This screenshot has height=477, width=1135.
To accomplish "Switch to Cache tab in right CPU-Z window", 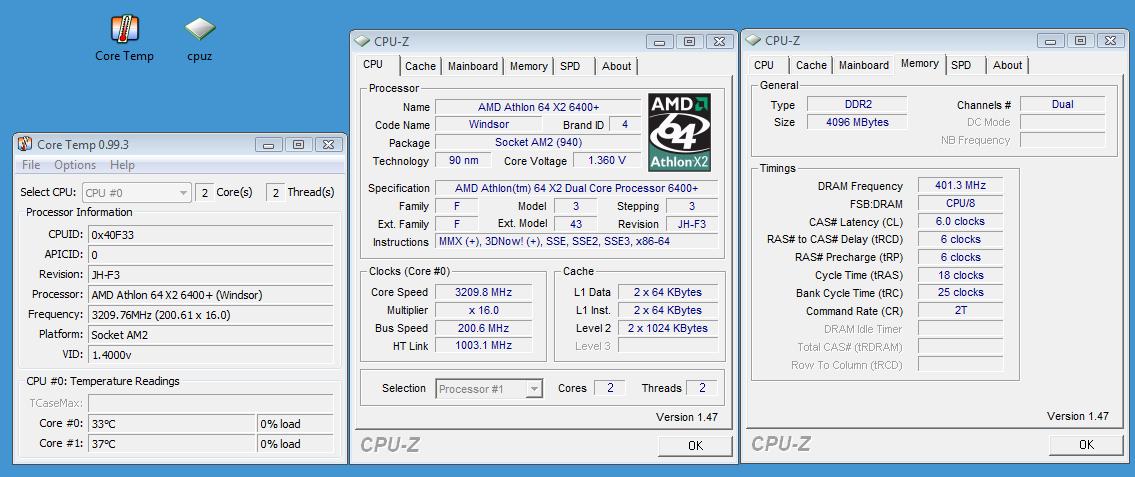I will [811, 65].
